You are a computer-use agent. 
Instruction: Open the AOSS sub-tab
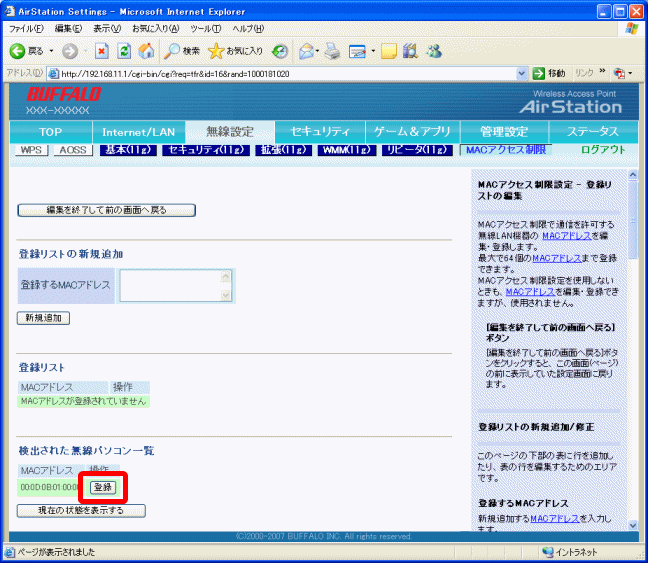point(73,150)
